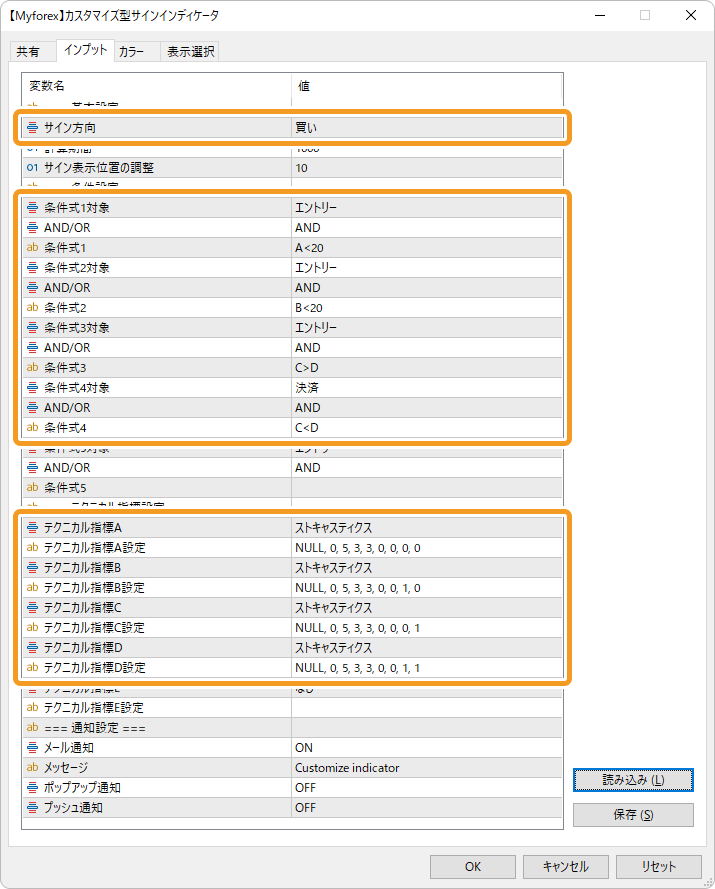Viewport: 715px width, 889px height.
Task: Click the string icon beside メッセージ
Action: point(31,768)
